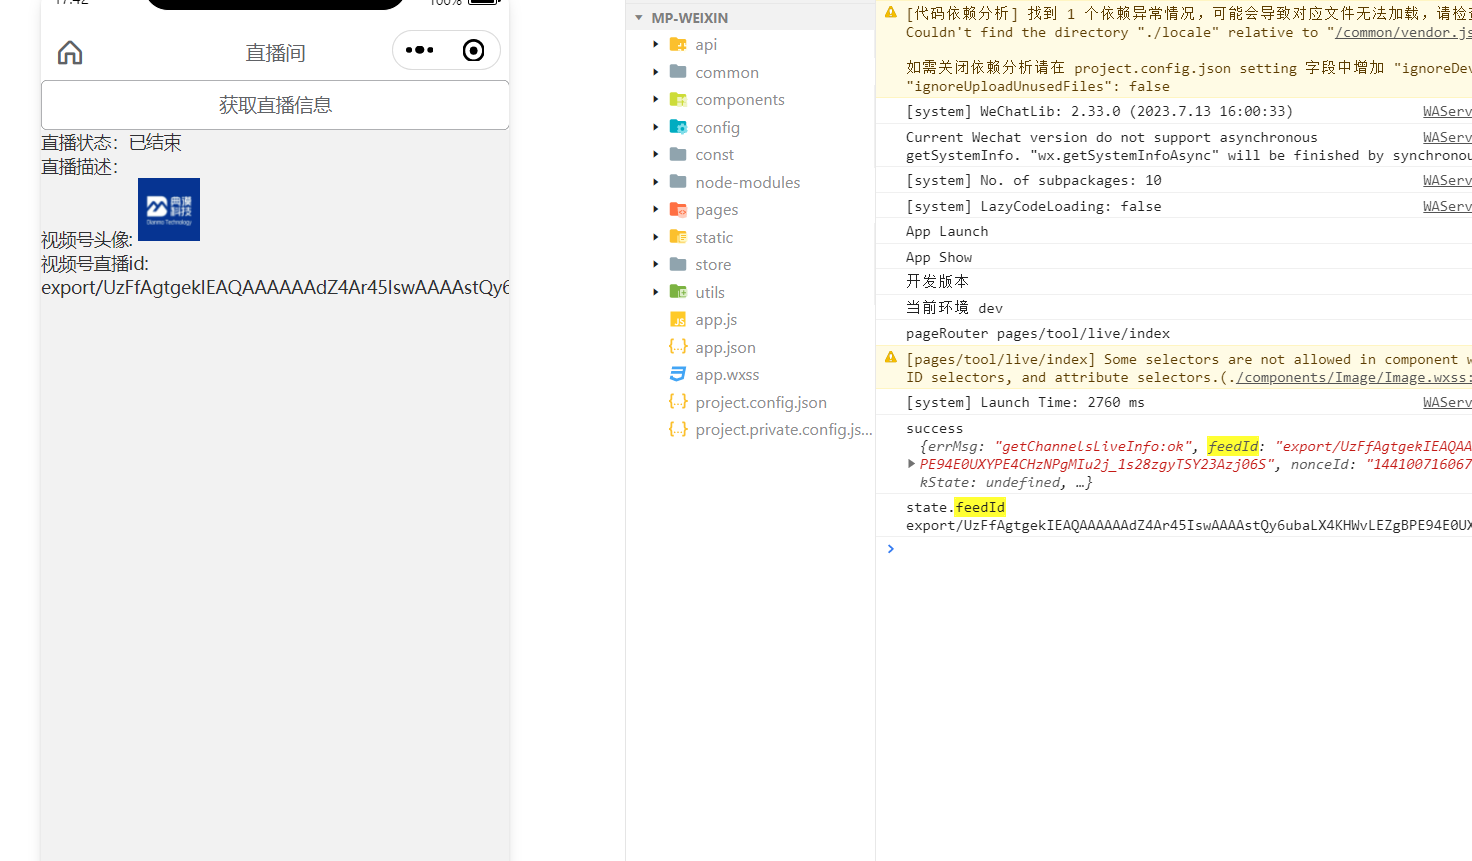The height and width of the screenshot is (861, 1472).
Task: Click the 'pageRouter pages/tool/live/index' log line
Action: click(1038, 333)
